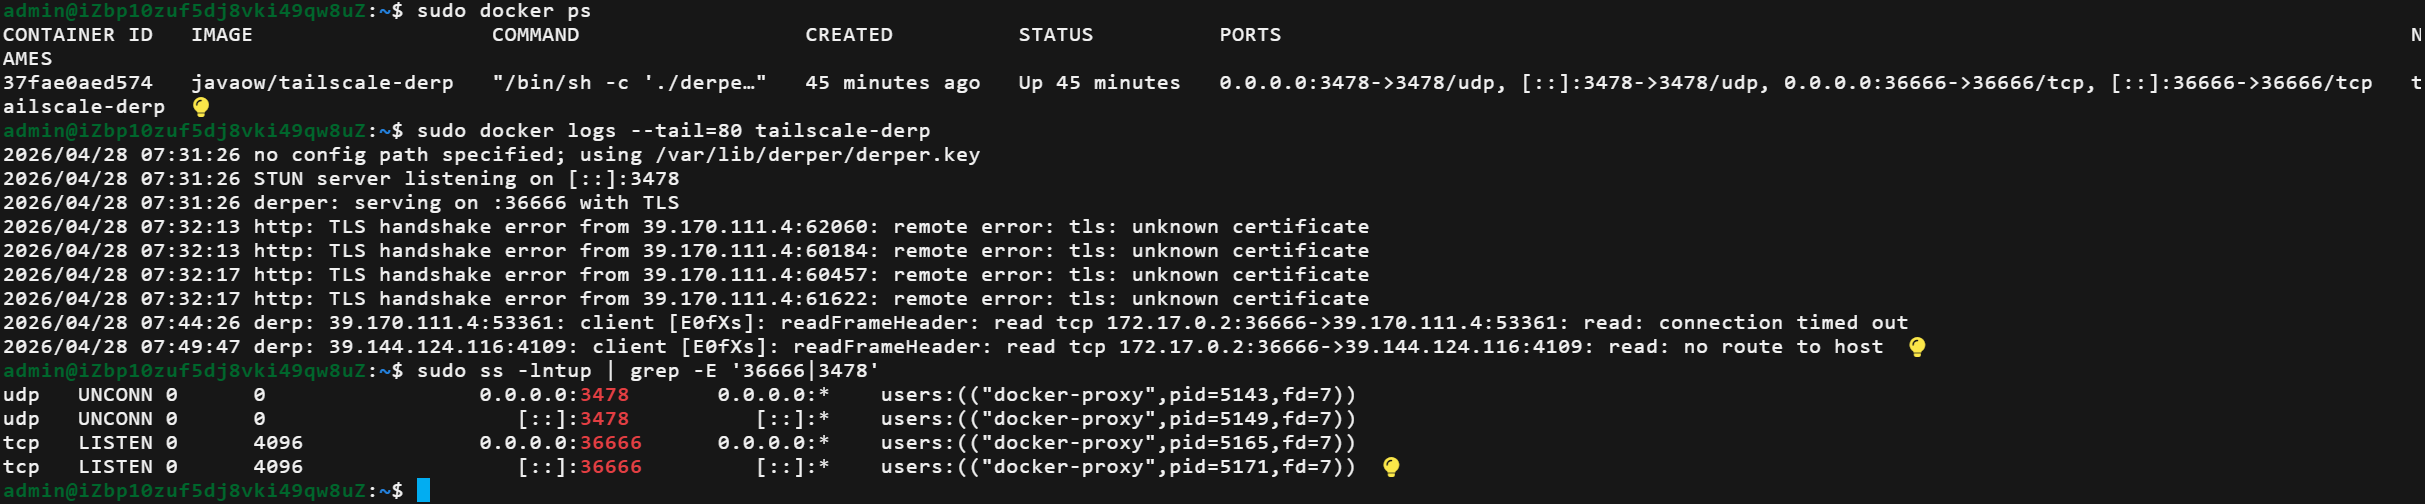
Task: Click the red 36666 port on the [::] tcp row
Action: (x=610, y=467)
